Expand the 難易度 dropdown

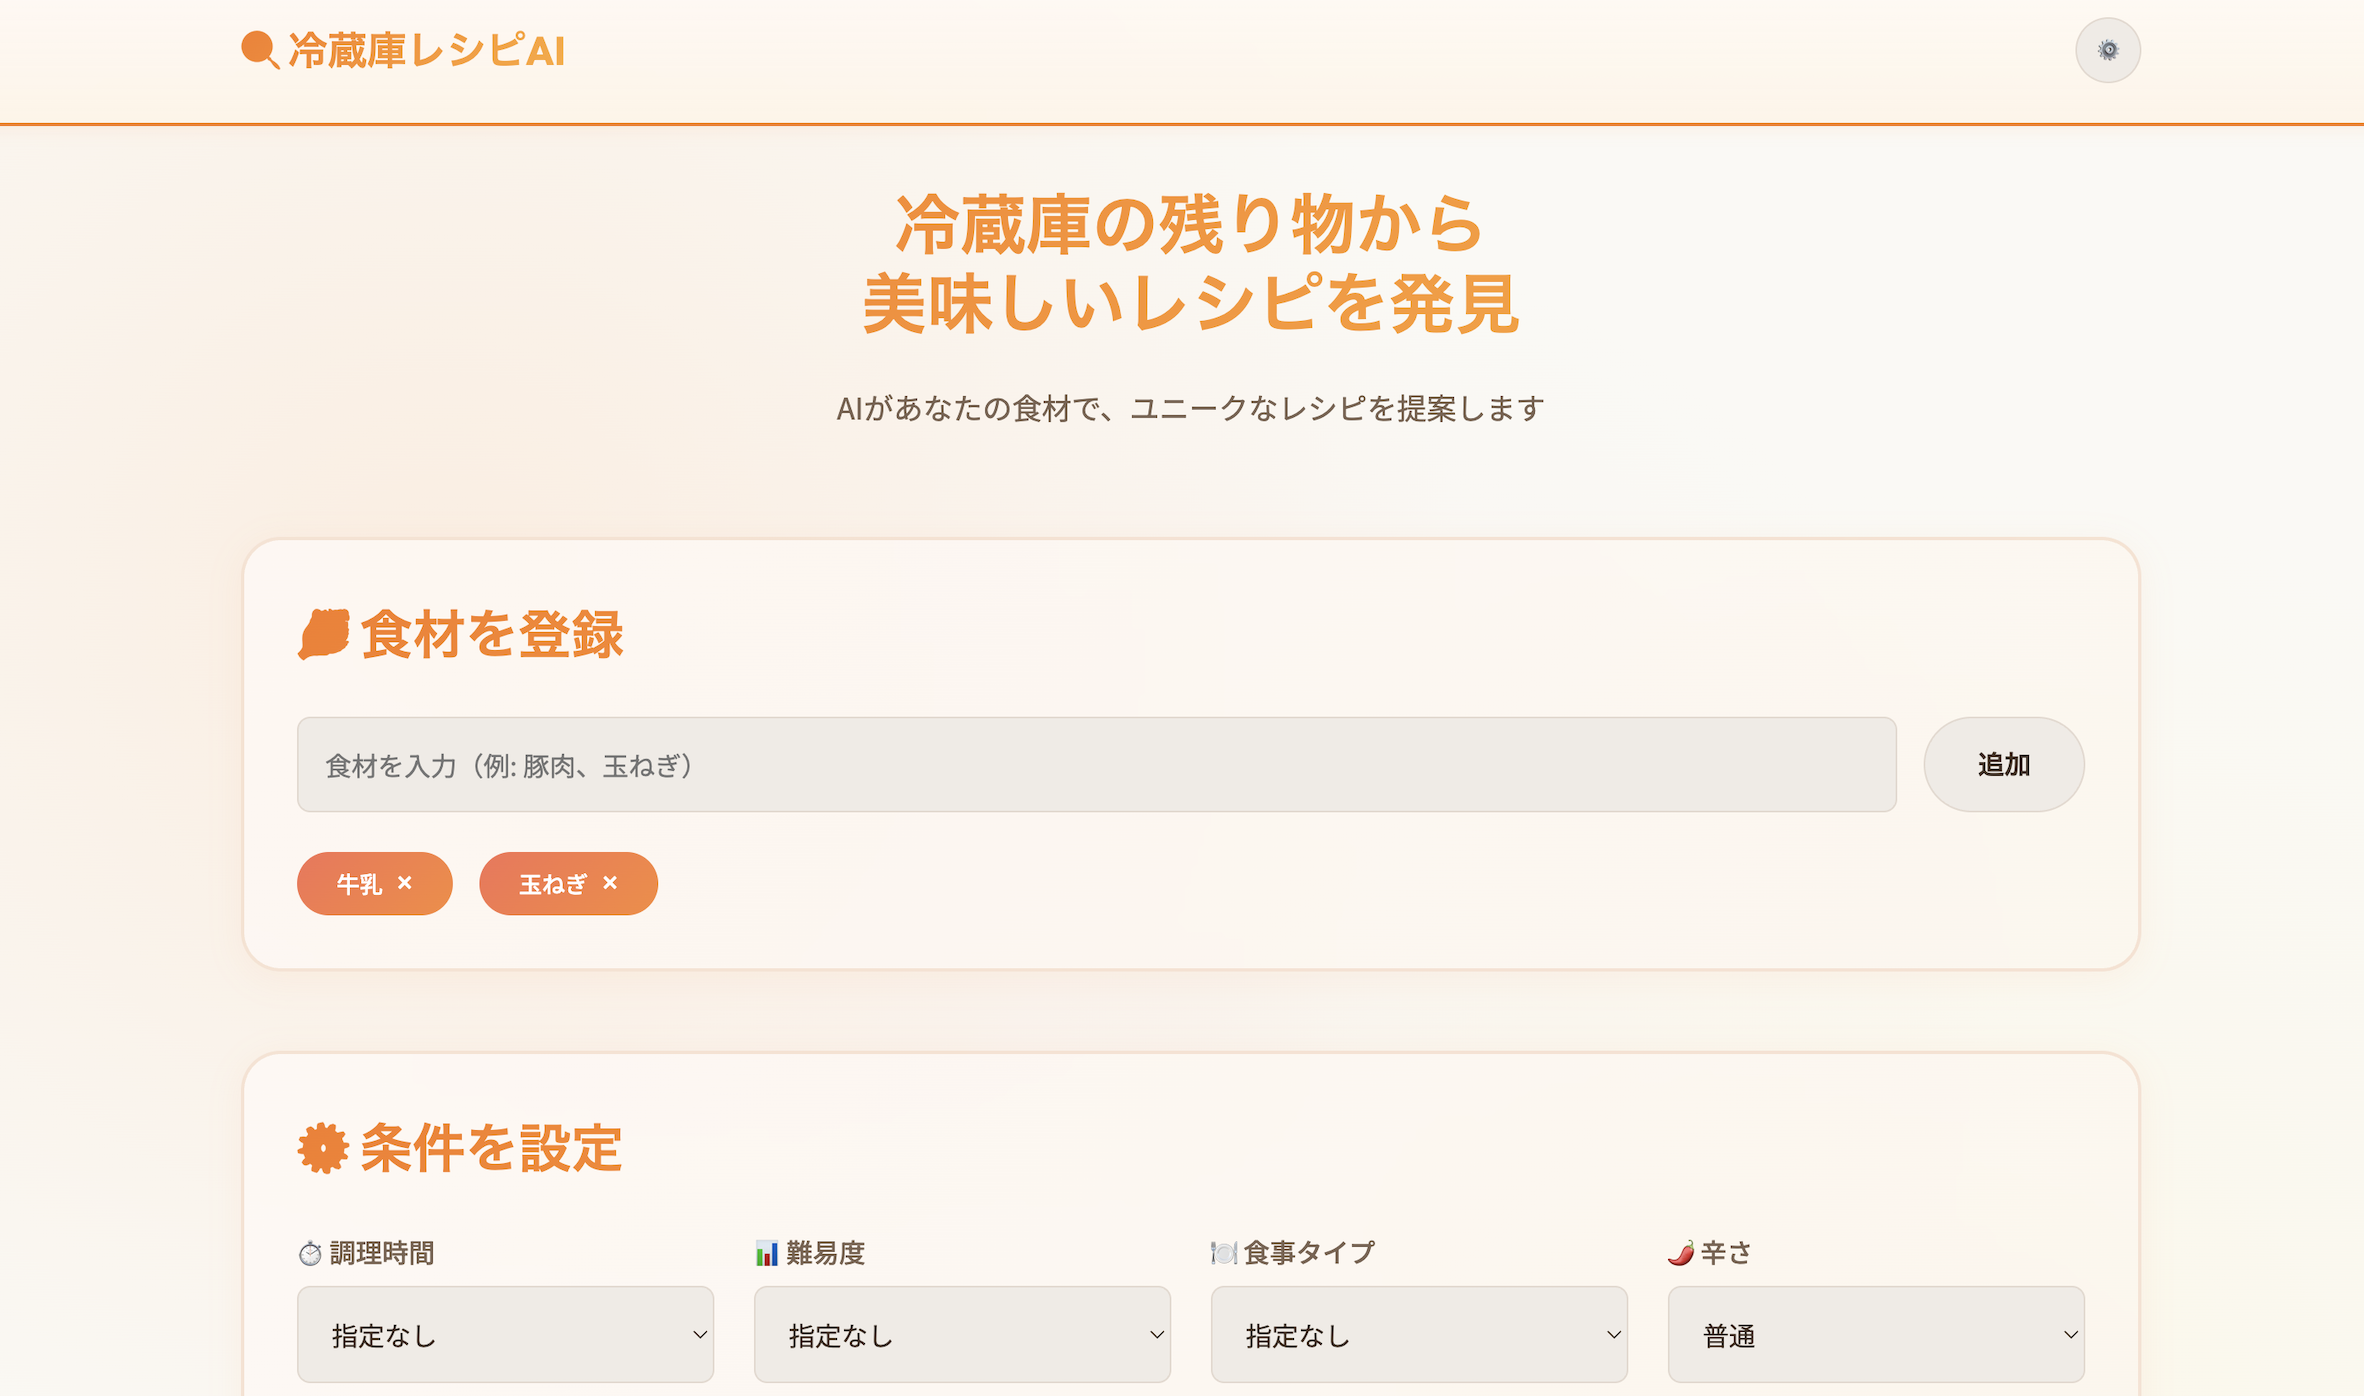point(962,1335)
